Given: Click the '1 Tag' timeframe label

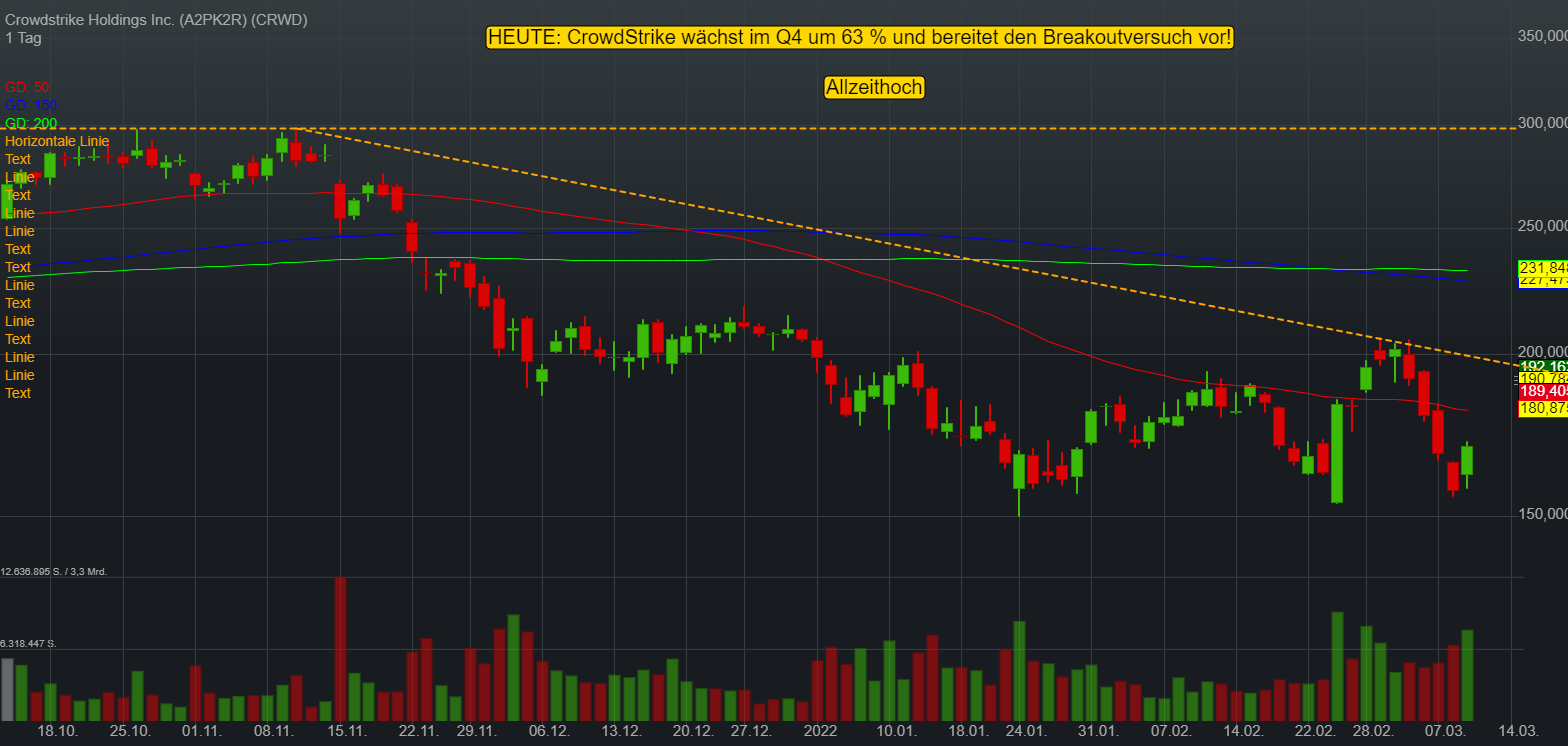Looking at the screenshot, I should point(24,38).
